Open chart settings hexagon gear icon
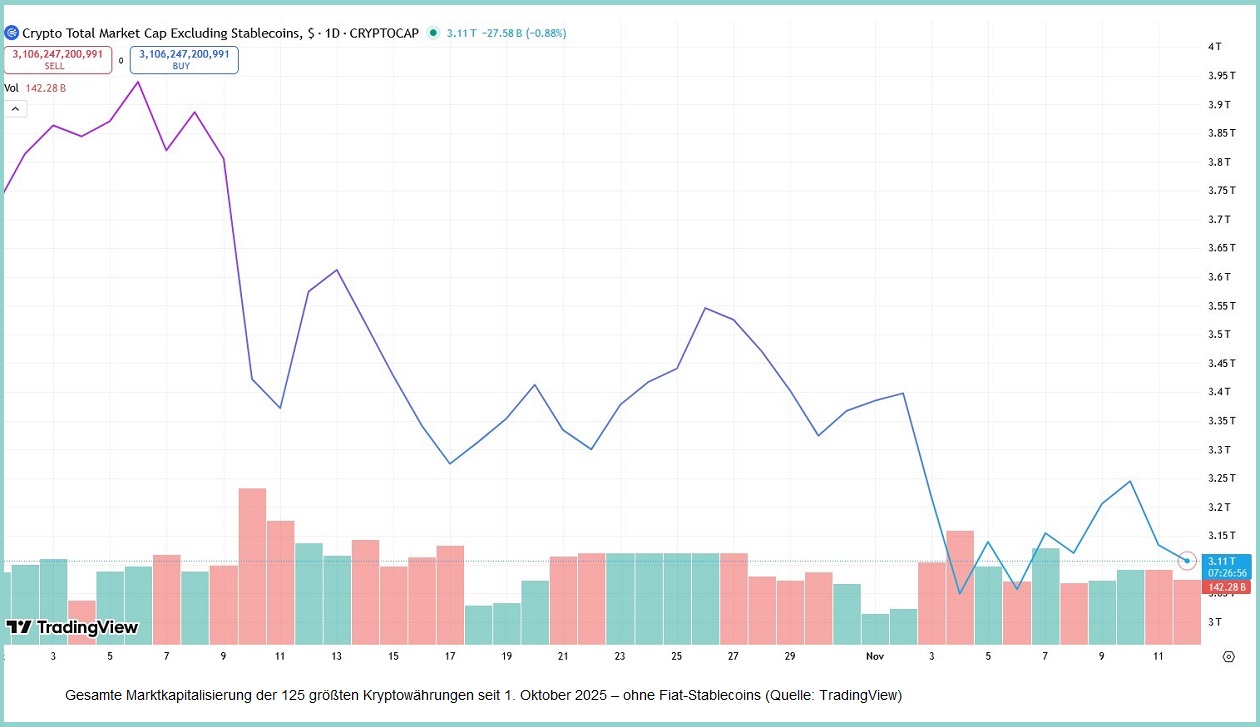The height and width of the screenshot is (727, 1260). click(x=1228, y=656)
